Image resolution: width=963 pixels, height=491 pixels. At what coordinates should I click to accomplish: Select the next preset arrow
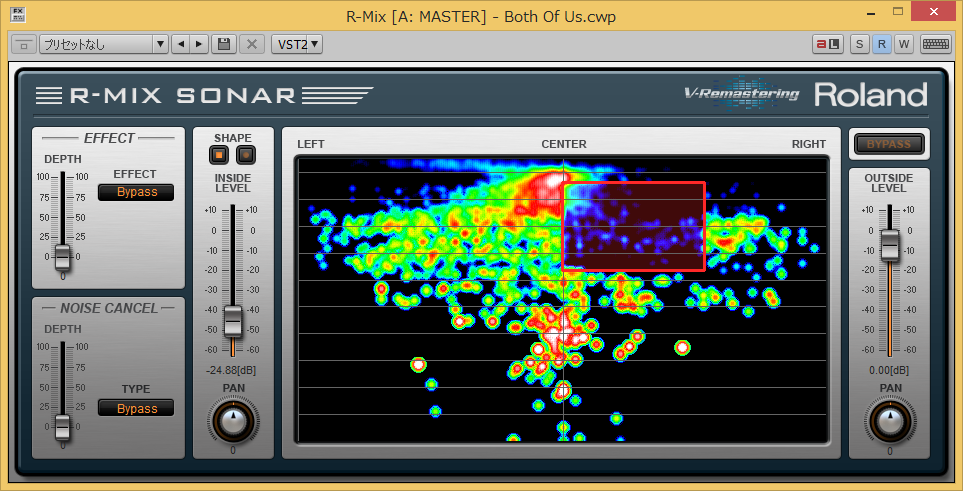point(198,44)
